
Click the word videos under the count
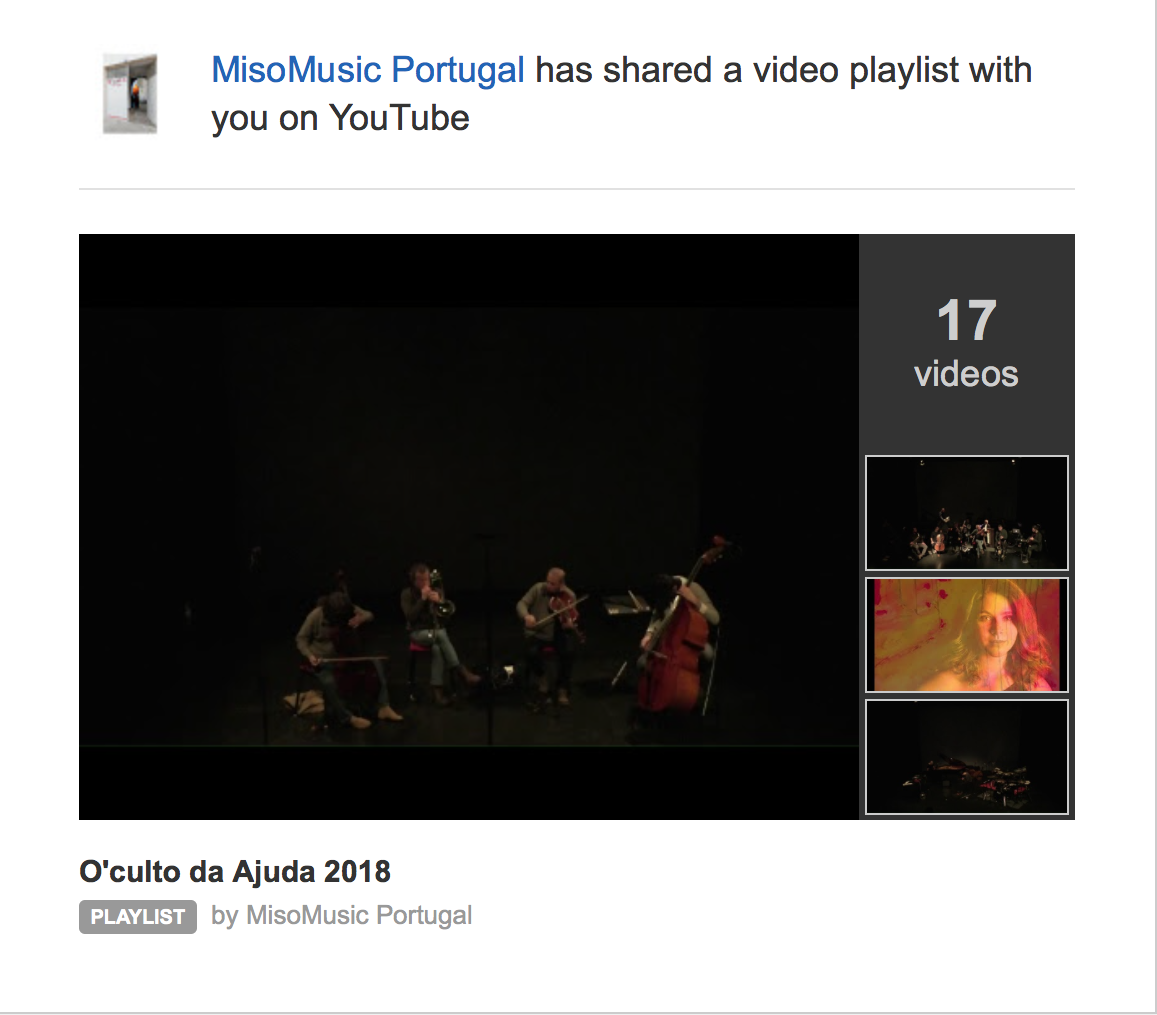[967, 374]
